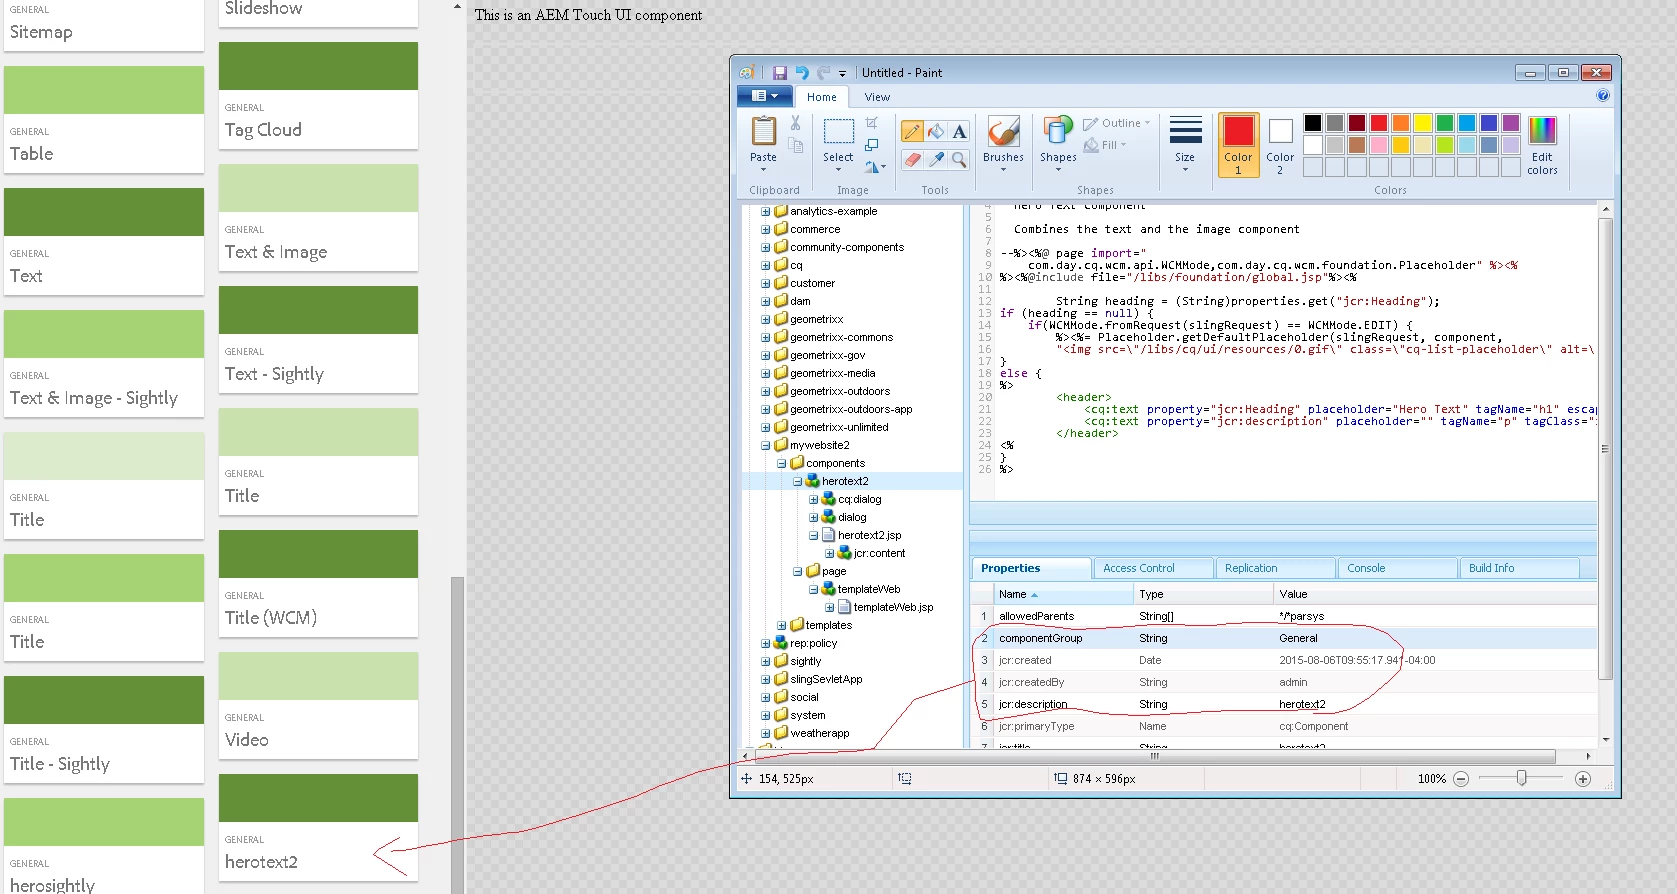The height and width of the screenshot is (894, 1677).
Task: Click the Redo arrow in Paint
Action: coord(823,73)
